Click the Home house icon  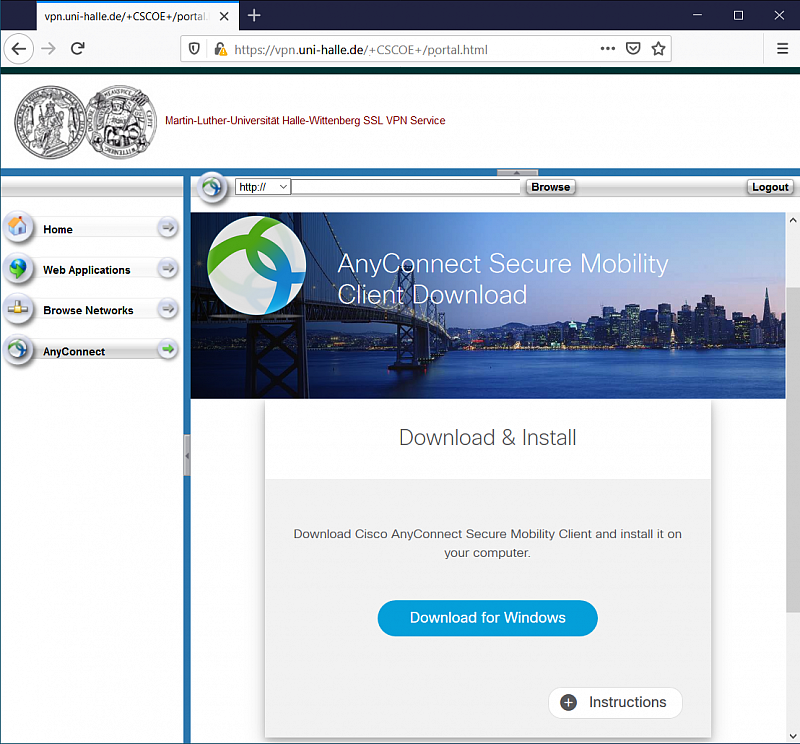coord(18,226)
